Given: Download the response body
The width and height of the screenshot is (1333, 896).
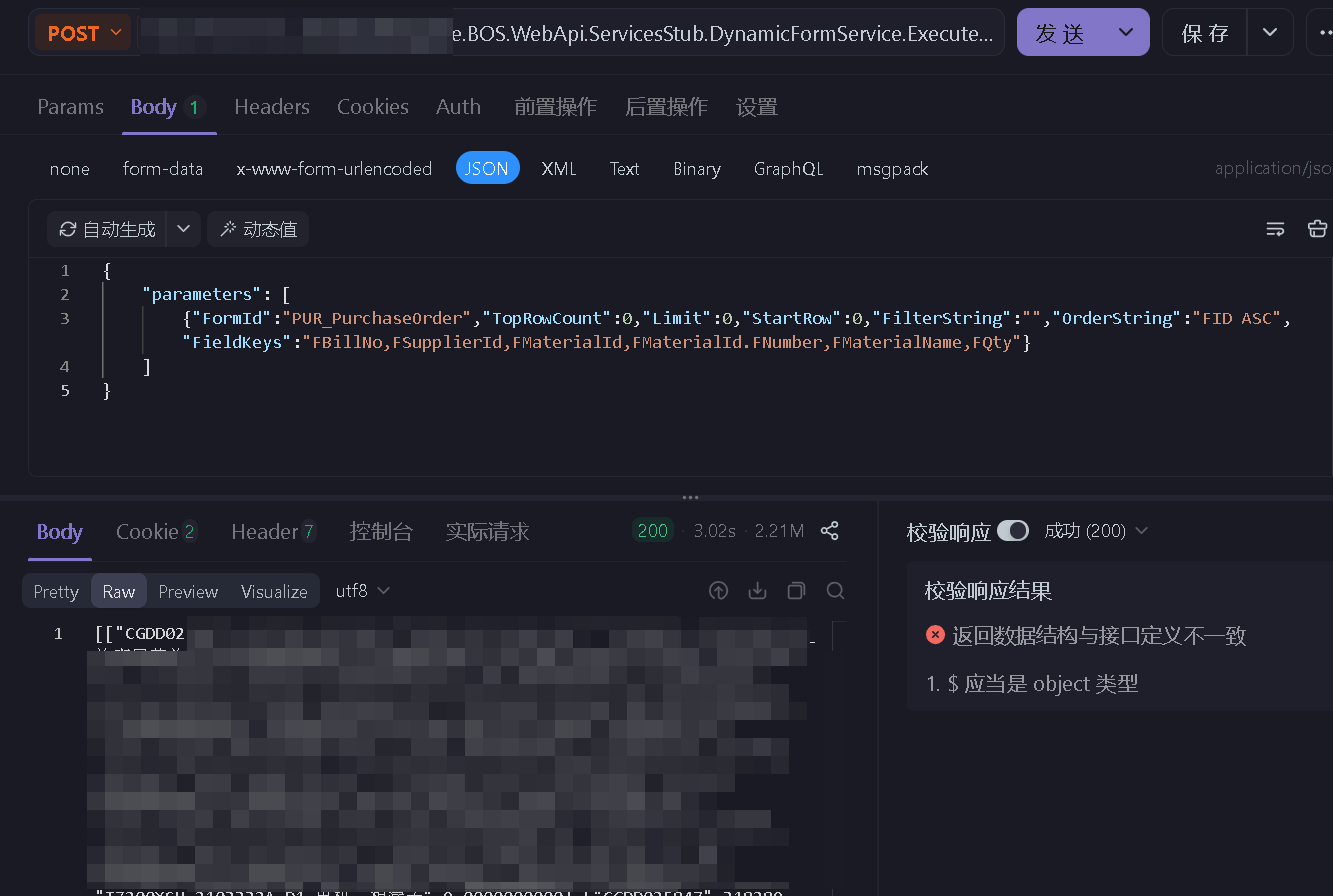Looking at the screenshot, I should (x=757, y=591).
